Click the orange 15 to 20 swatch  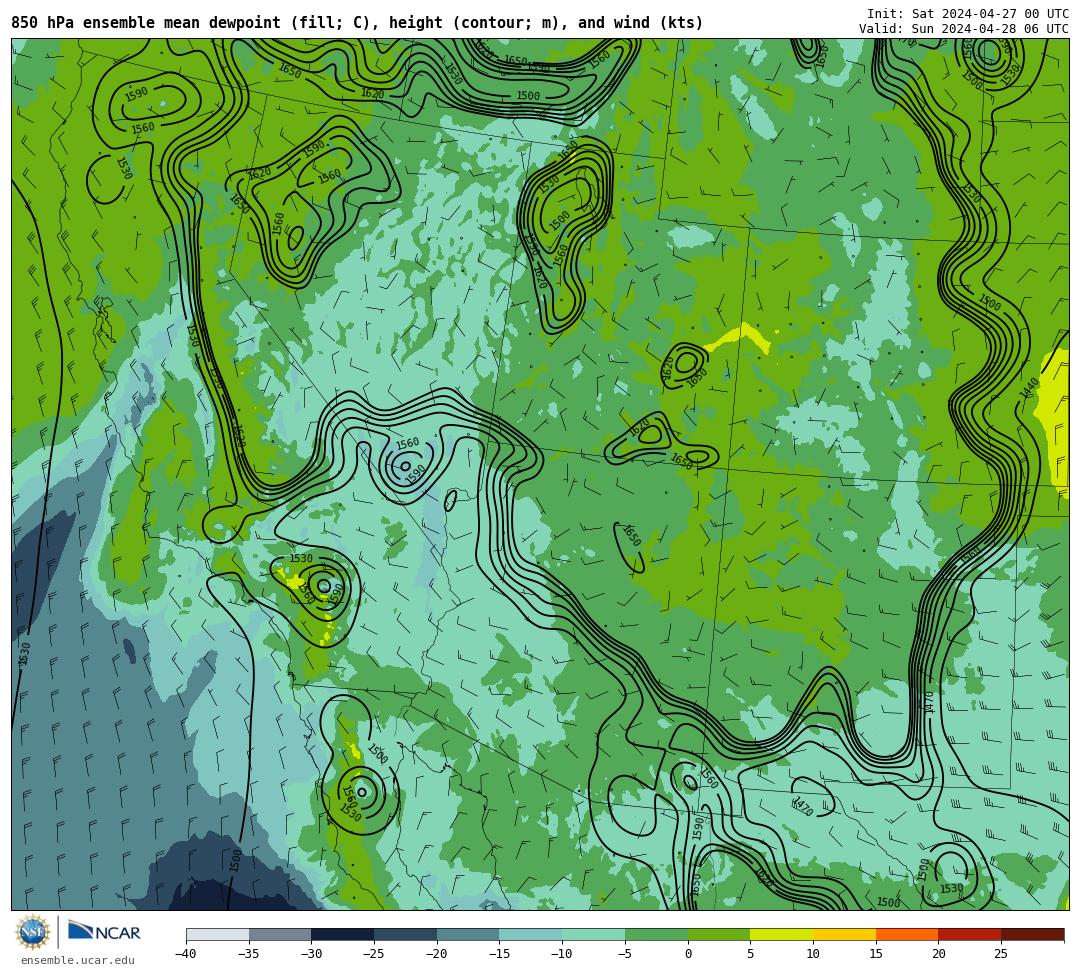906,934
